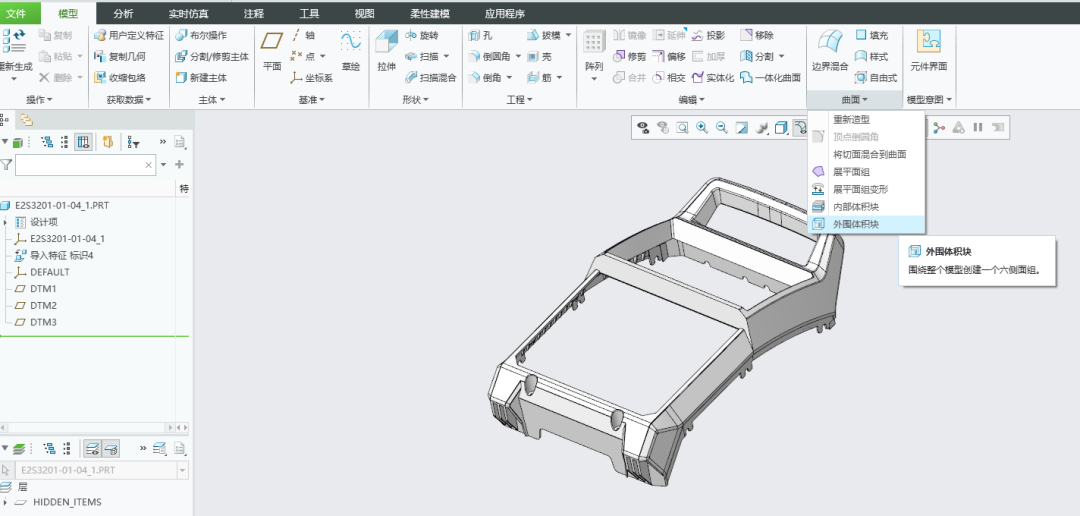
Task: Expand the 编辑 group dropdown
Action: tap(692, 100)
